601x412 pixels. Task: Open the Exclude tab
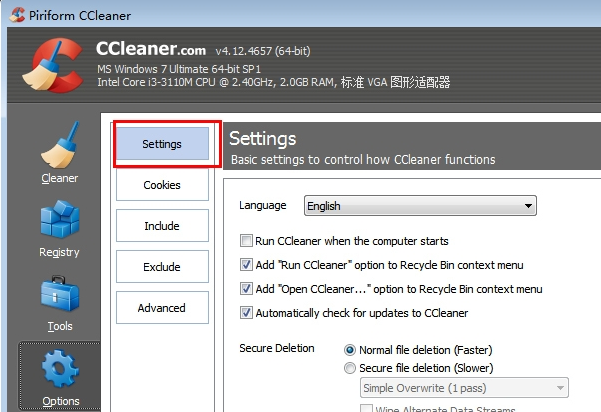[x=162, y=267]
